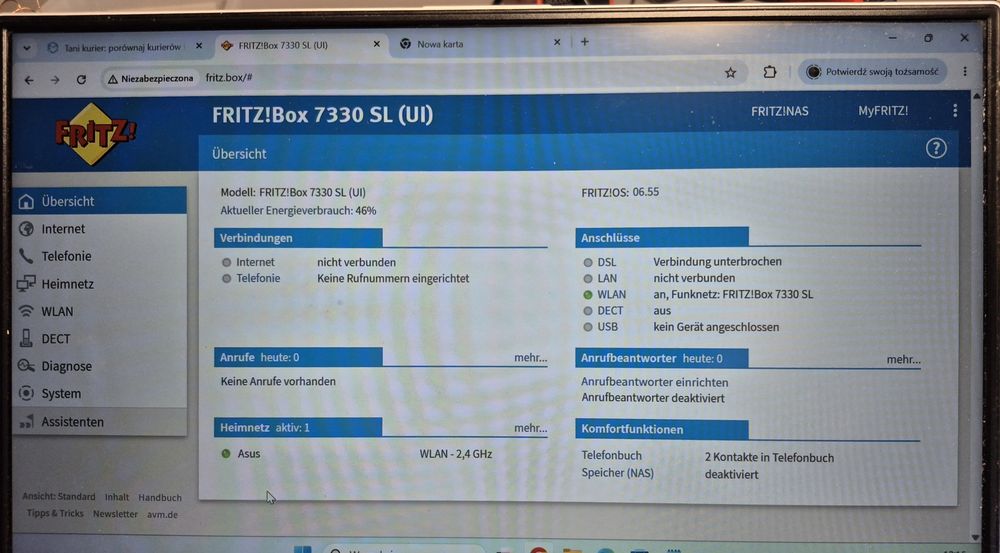The image size is (1000, 553).
Task: Open the help question mark icon
Action: coord(936,149)
